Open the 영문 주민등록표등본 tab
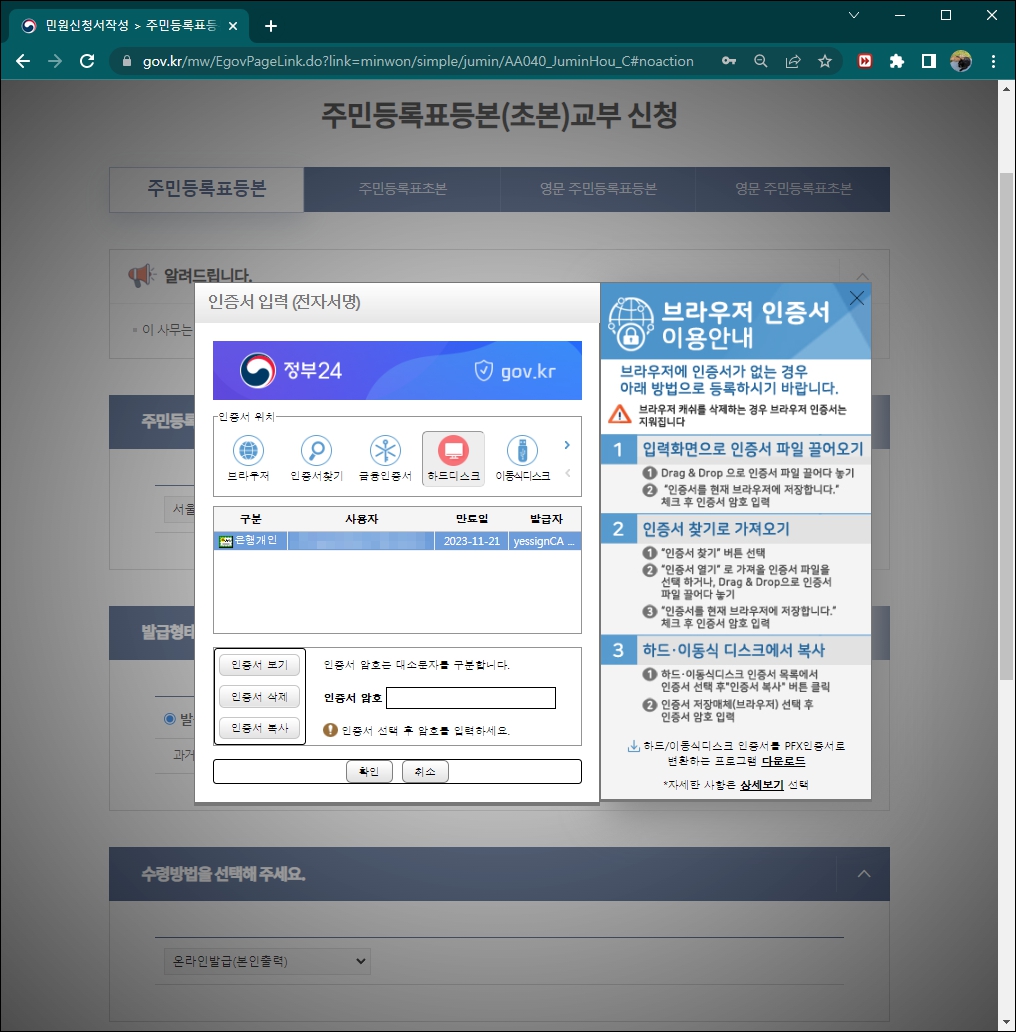 pos(597,189)
